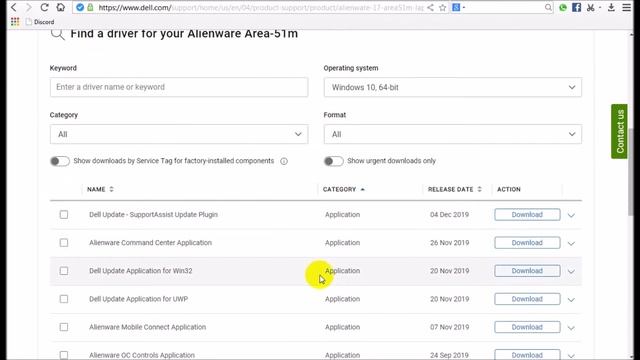Image resolution: width=640 pixels, height=360 pixels.
Task: Open the browser hamburger menu
Action: tap(627, 7)
